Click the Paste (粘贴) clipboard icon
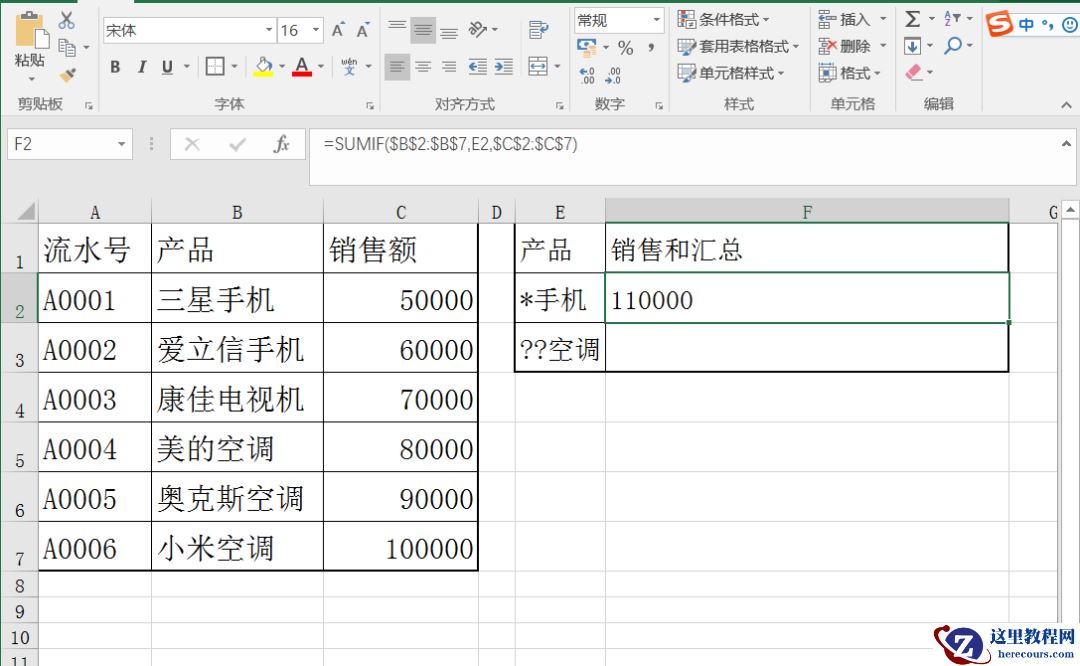Image resolution: width=1080 pixels, height=666 pixels. click(x=30, y=32)
